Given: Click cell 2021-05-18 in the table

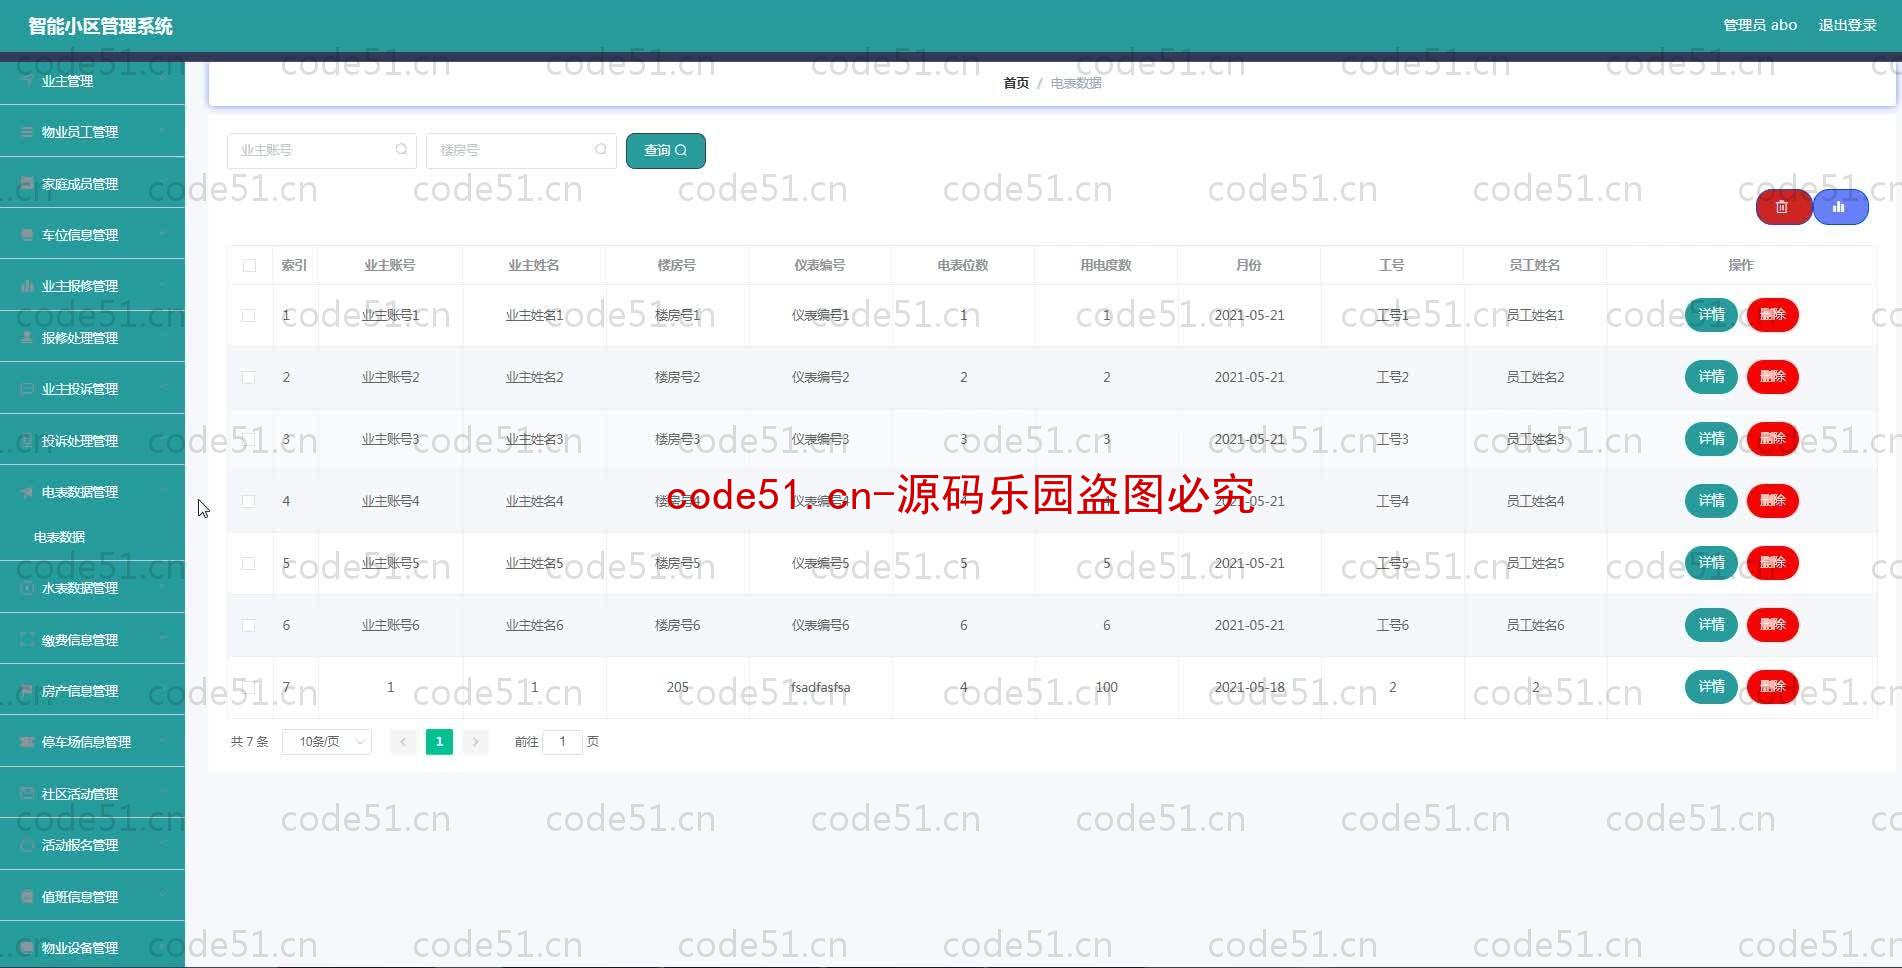Looking at the screenshot, I should coord(1250,688).
